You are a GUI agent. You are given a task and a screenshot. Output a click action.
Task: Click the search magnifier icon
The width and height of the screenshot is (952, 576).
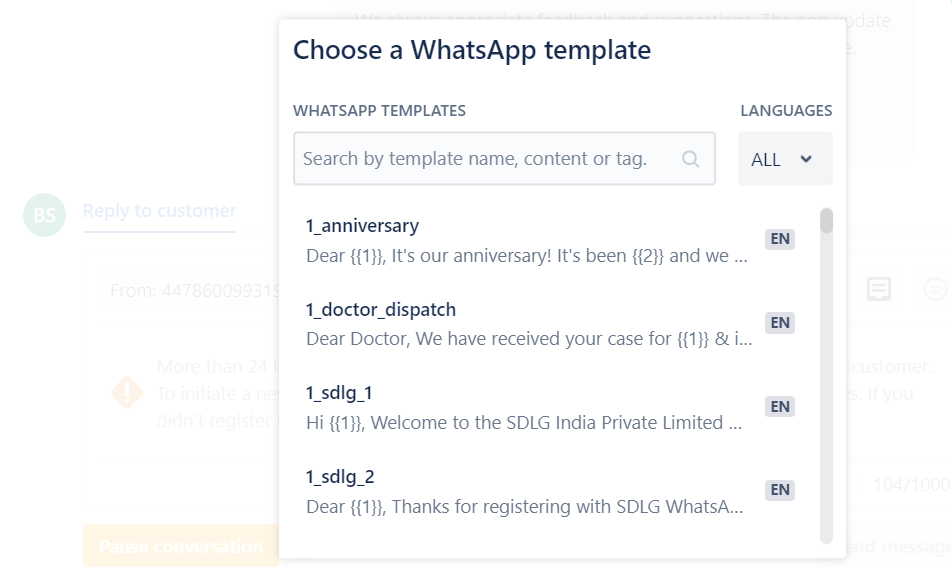click(690, 159)
